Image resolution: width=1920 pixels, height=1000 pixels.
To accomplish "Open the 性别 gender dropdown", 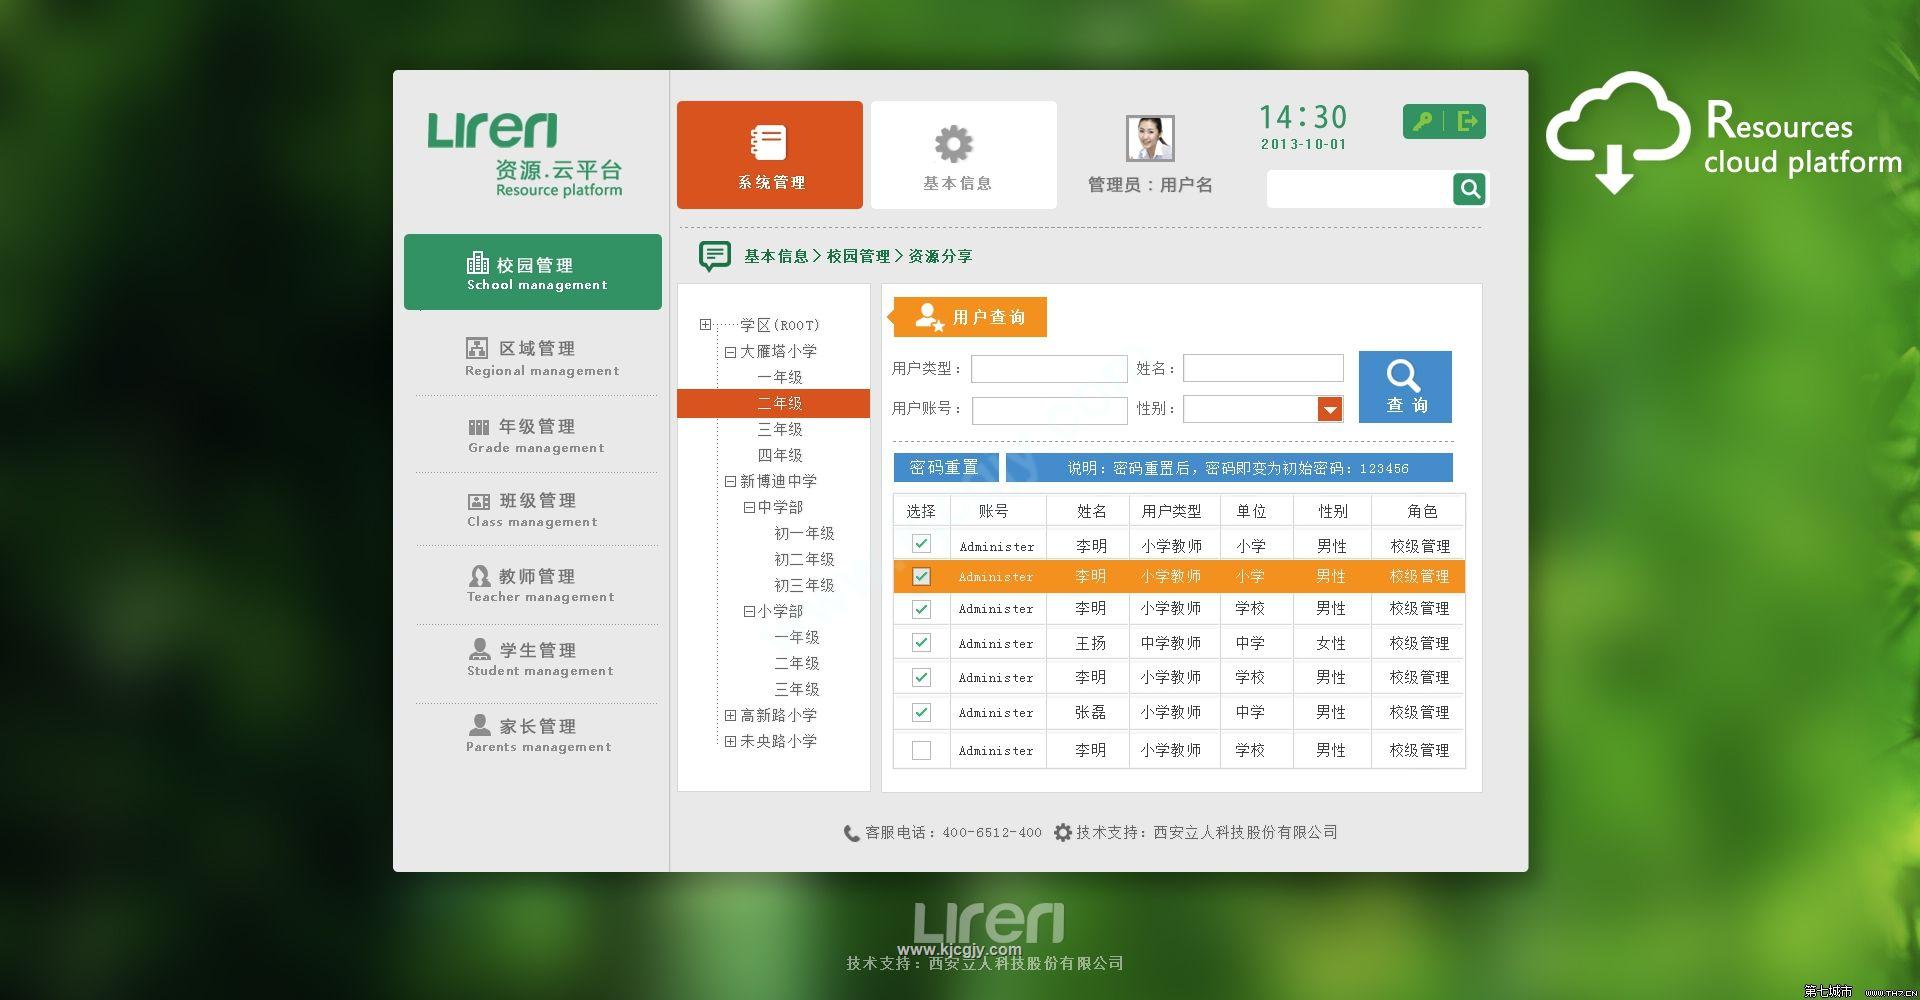I will 1329,409.
